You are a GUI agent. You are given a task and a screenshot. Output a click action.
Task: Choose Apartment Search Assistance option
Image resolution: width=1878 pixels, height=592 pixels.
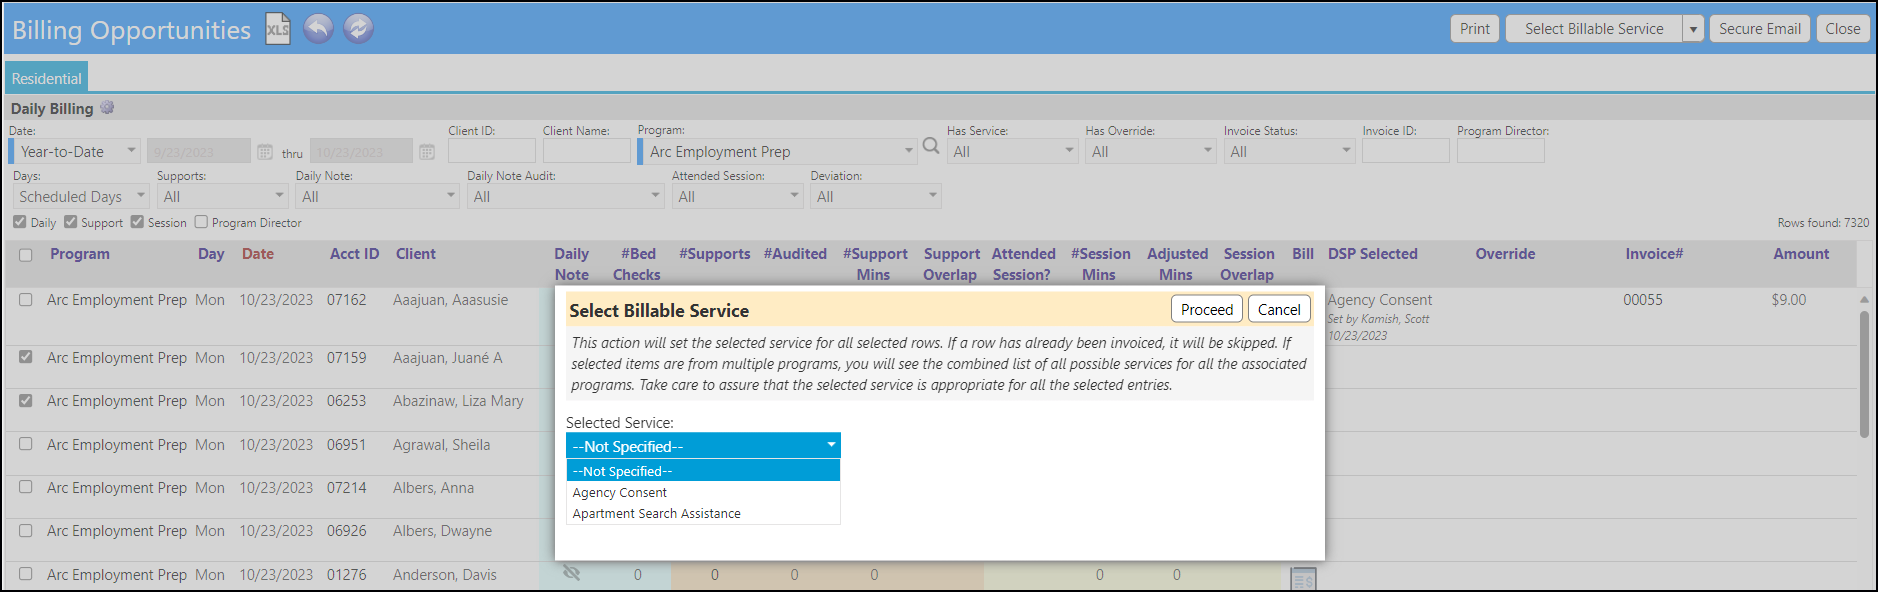[x=703, y=513]
